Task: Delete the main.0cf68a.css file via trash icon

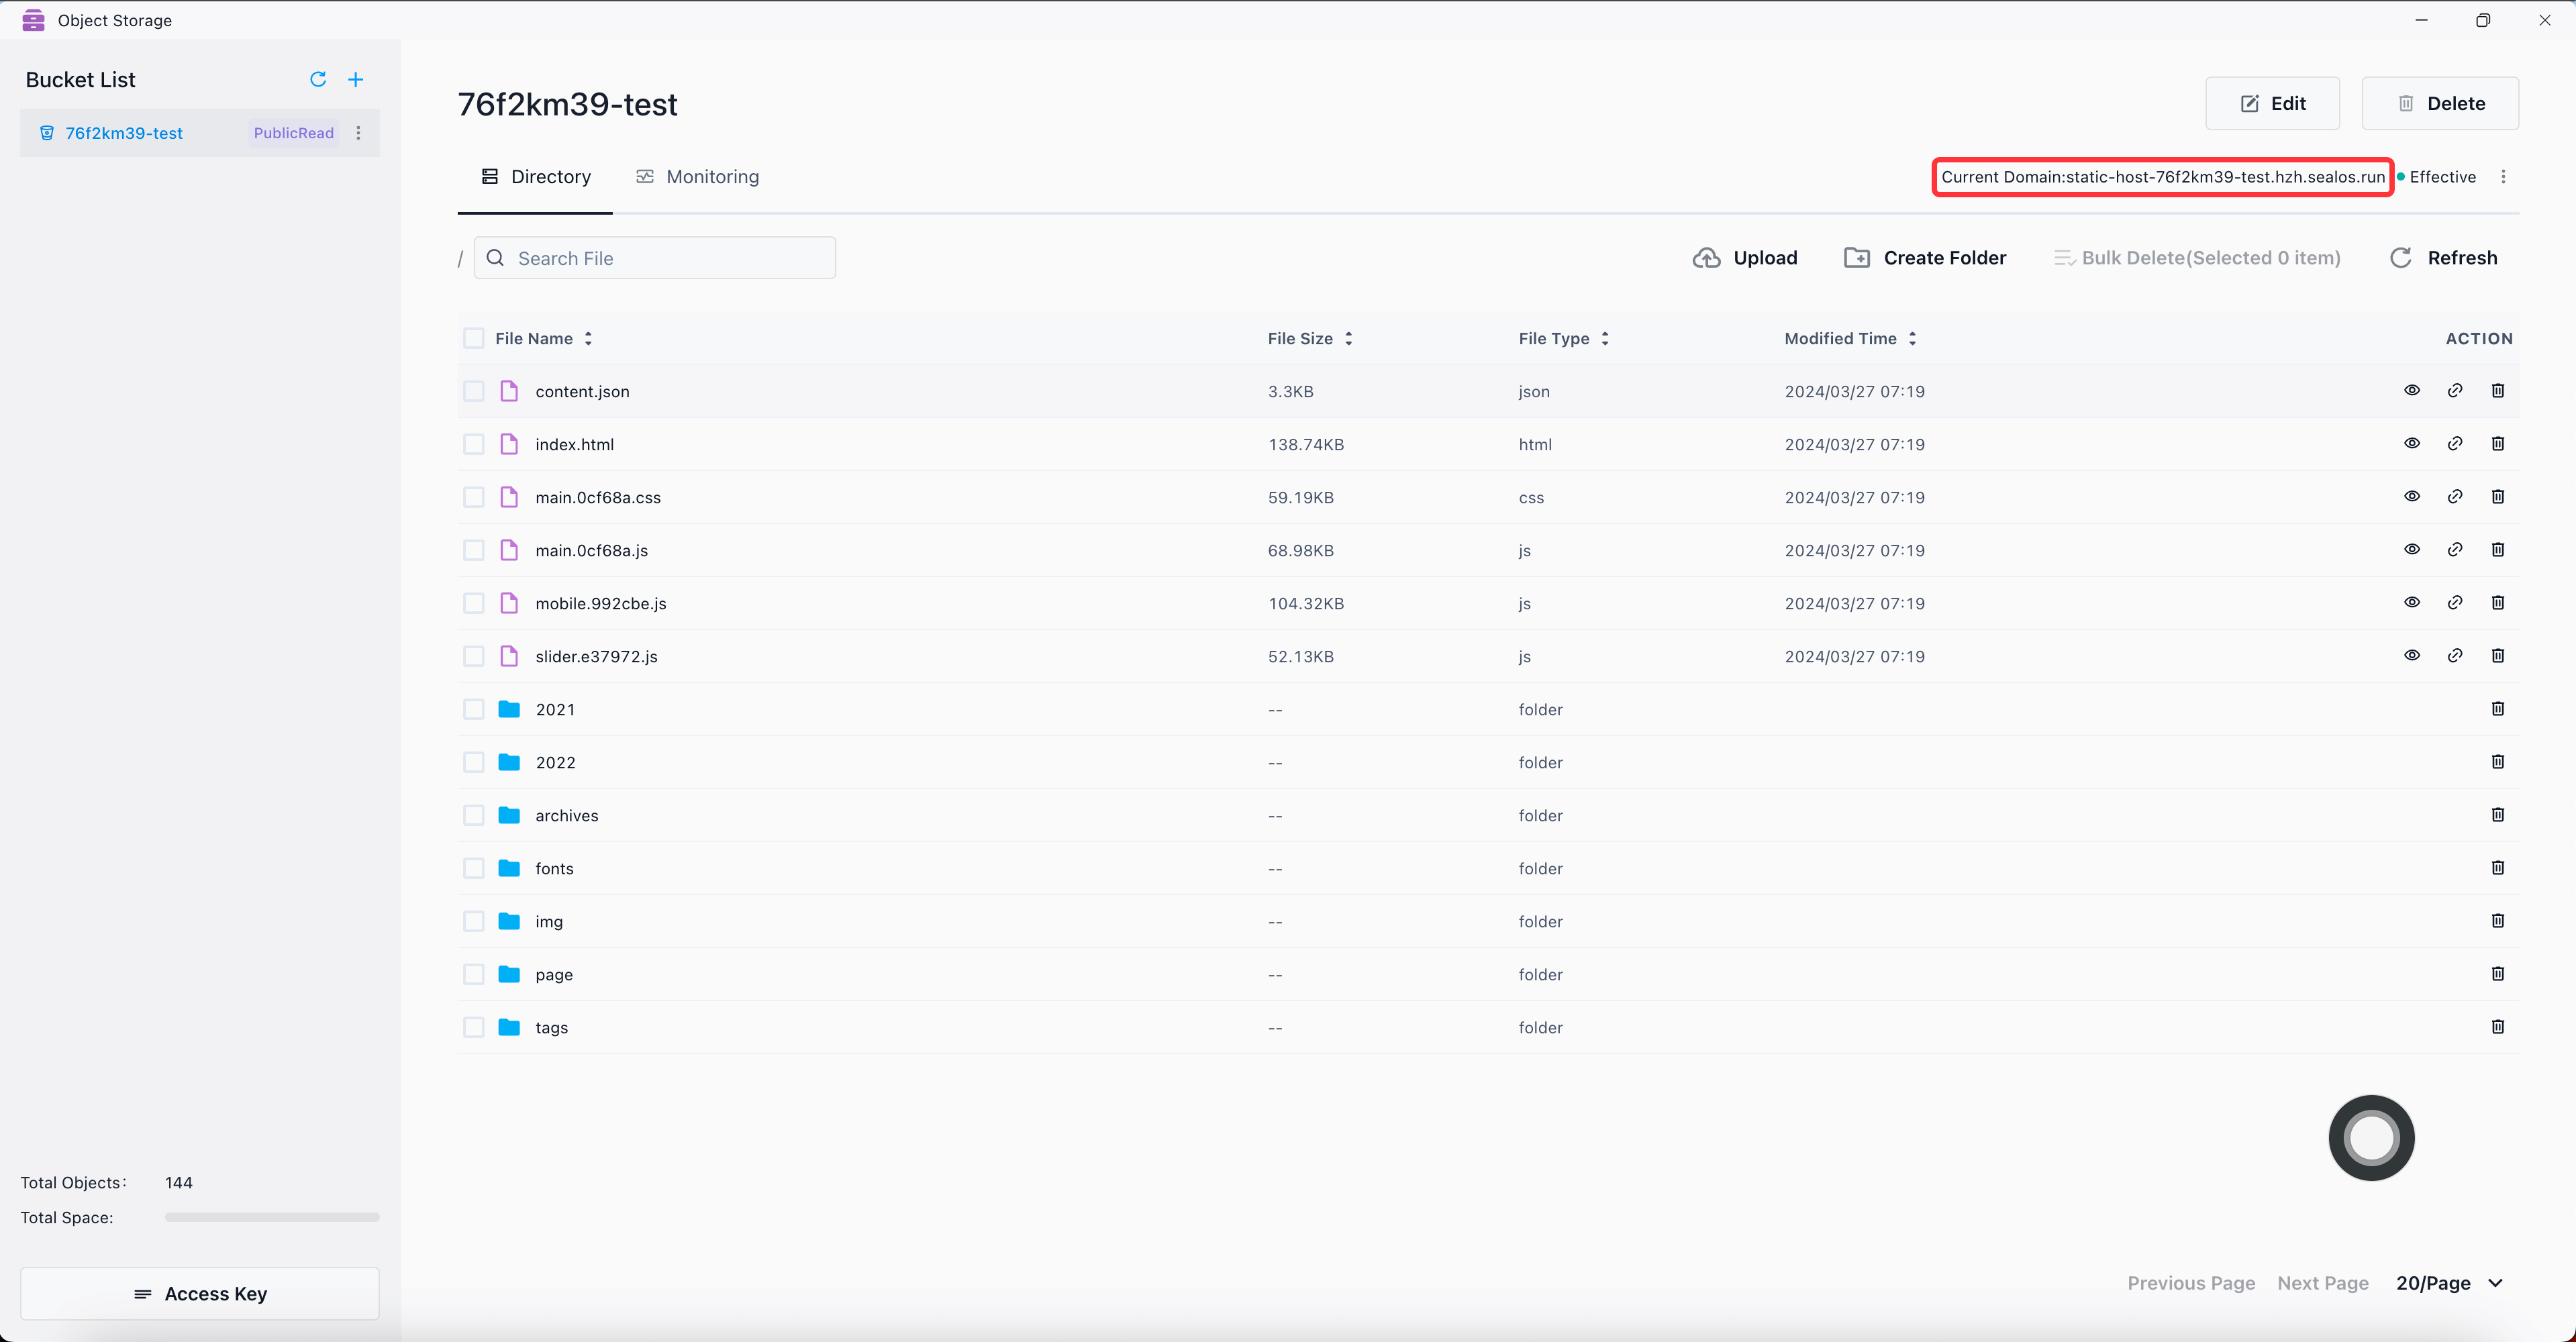Action: (x=2498, y=497)
